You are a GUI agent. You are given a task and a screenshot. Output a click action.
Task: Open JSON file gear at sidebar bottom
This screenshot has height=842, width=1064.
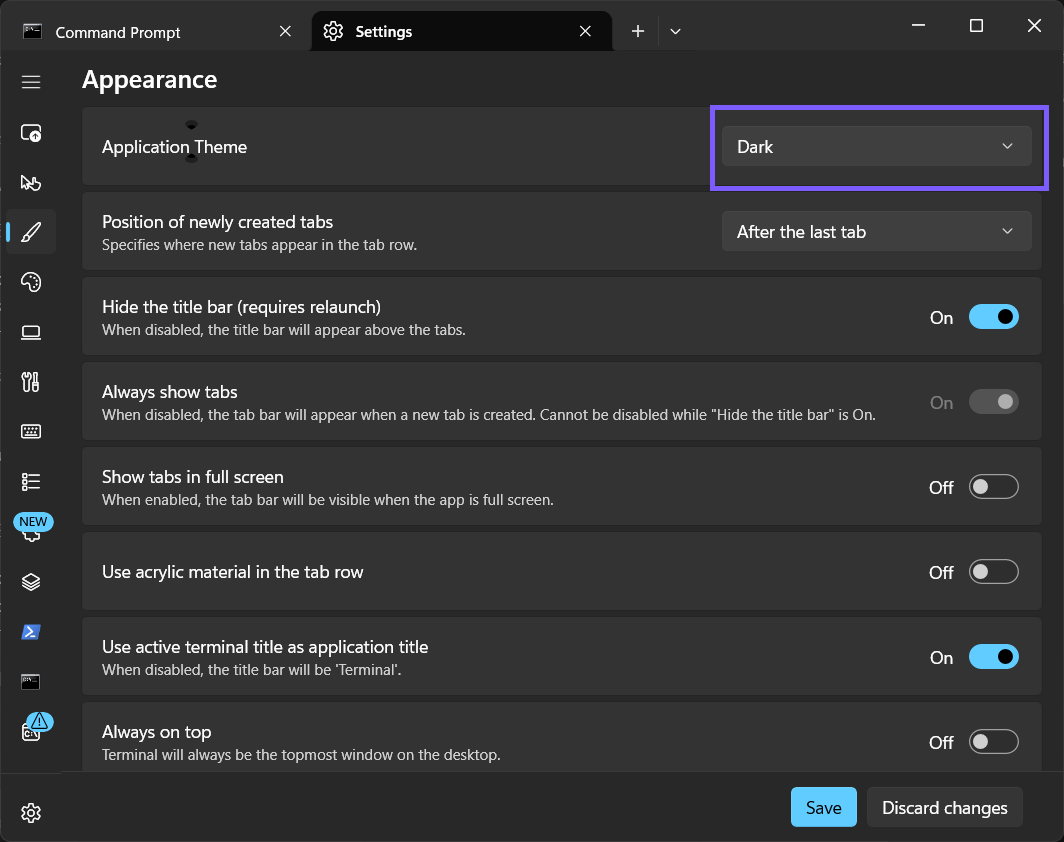pyautogui.click(x=31, y=813)
